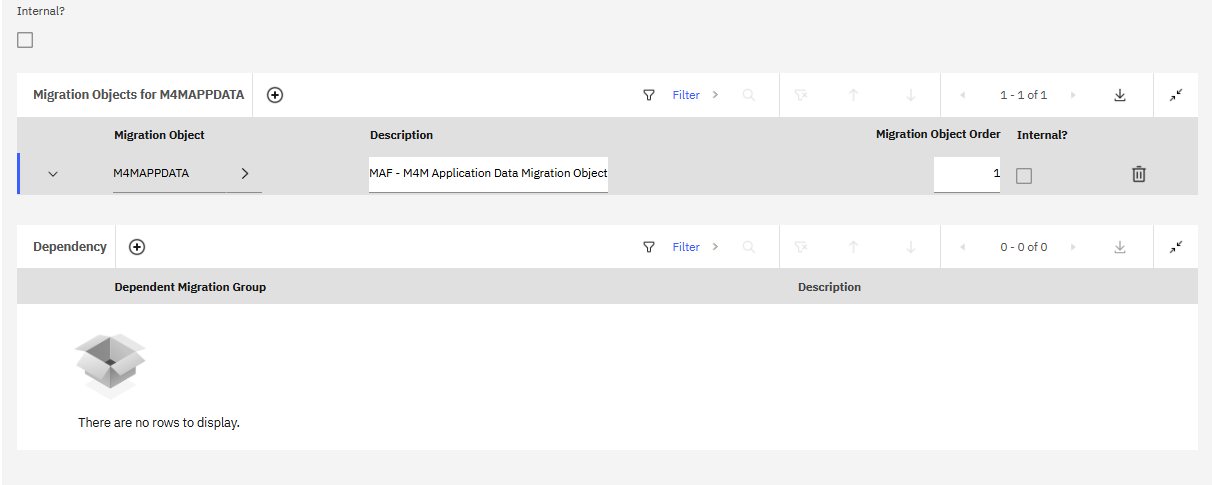Toggle the top Internal? checkbox
Viewport: 1212px width, 485px height.
coord(25,40)
